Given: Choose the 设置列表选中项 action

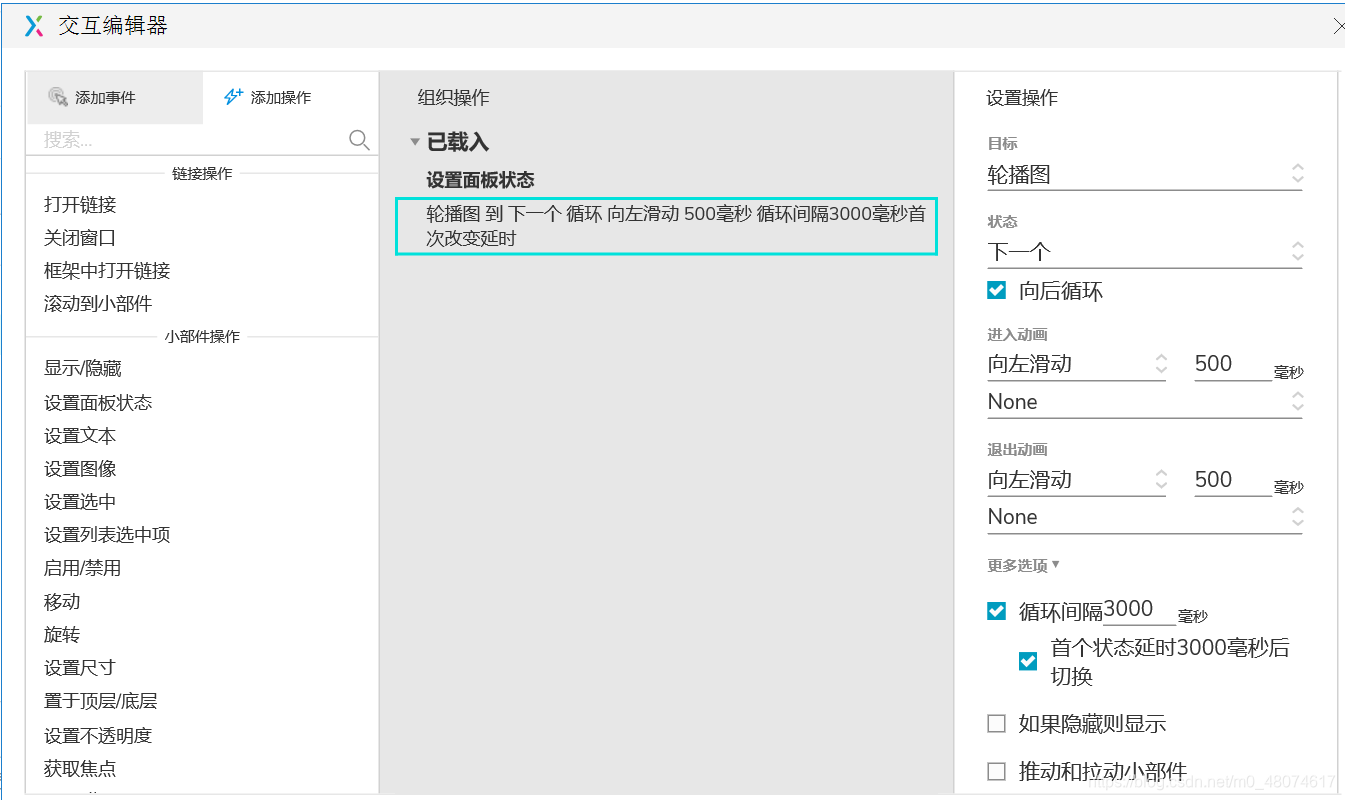Looking at the screenshot, I should pyautogui.click(x=107, y=535).
